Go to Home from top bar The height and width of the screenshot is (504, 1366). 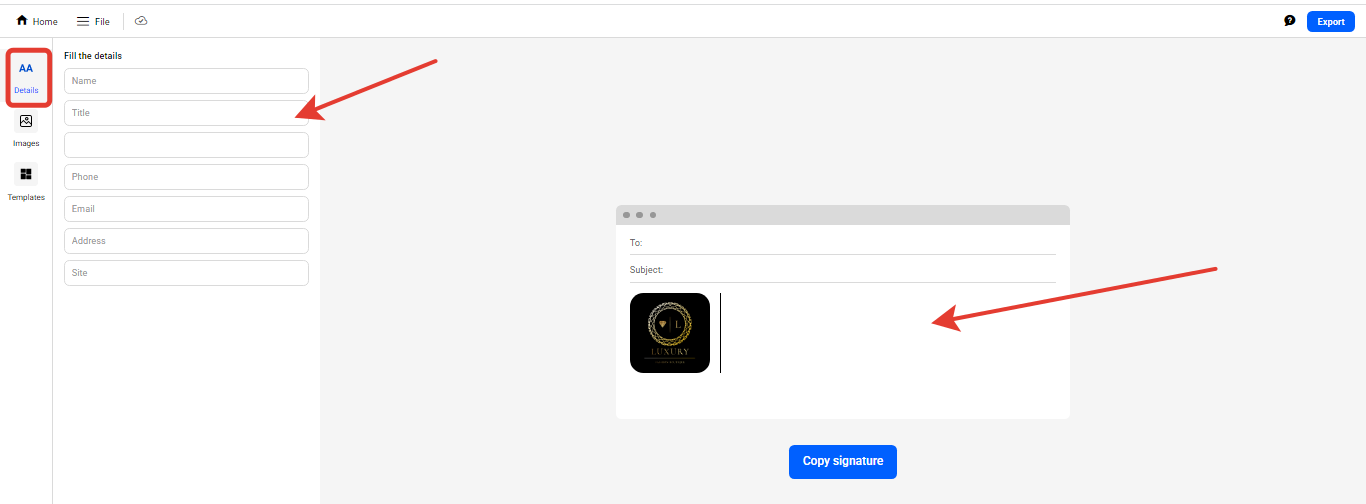click(x=37, y=21)
